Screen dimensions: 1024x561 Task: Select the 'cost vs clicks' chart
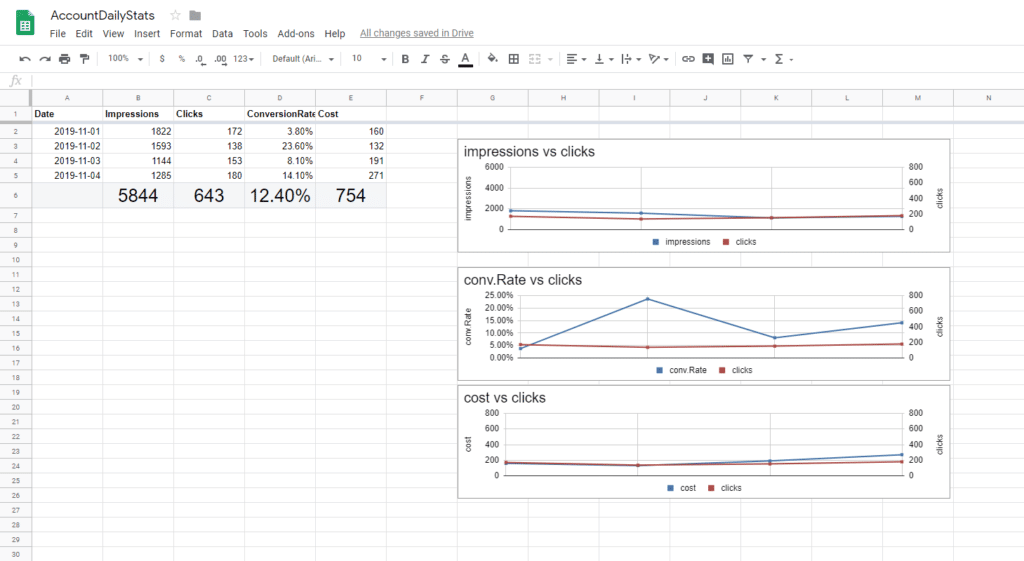coord(703,442)
